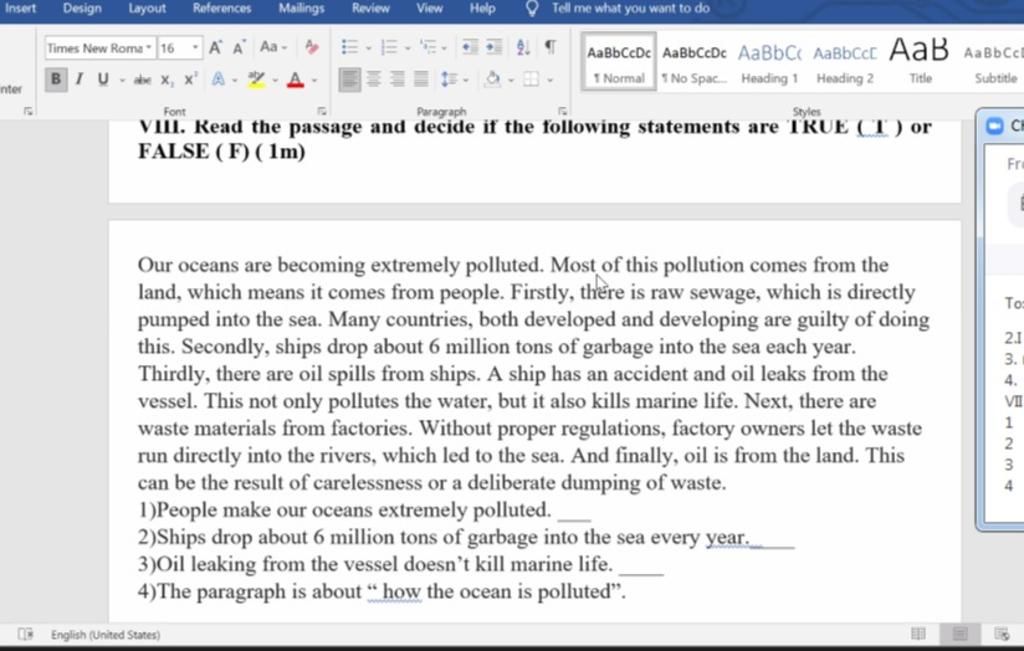This screenshot has width=1024, height=651.
Task: Apply the Title style
Action: (x=920, y=63)
